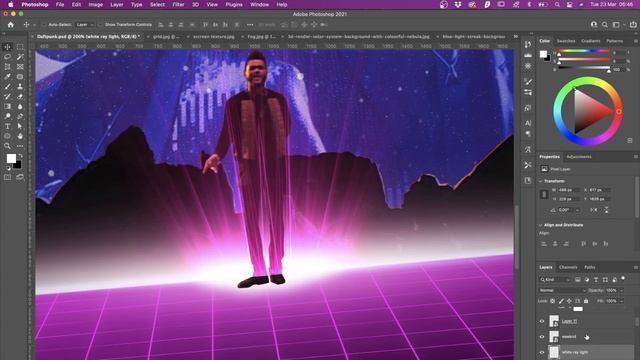640x360 pixels.
Task: Select the Eyedropper tool
Action: click(7, 76)
